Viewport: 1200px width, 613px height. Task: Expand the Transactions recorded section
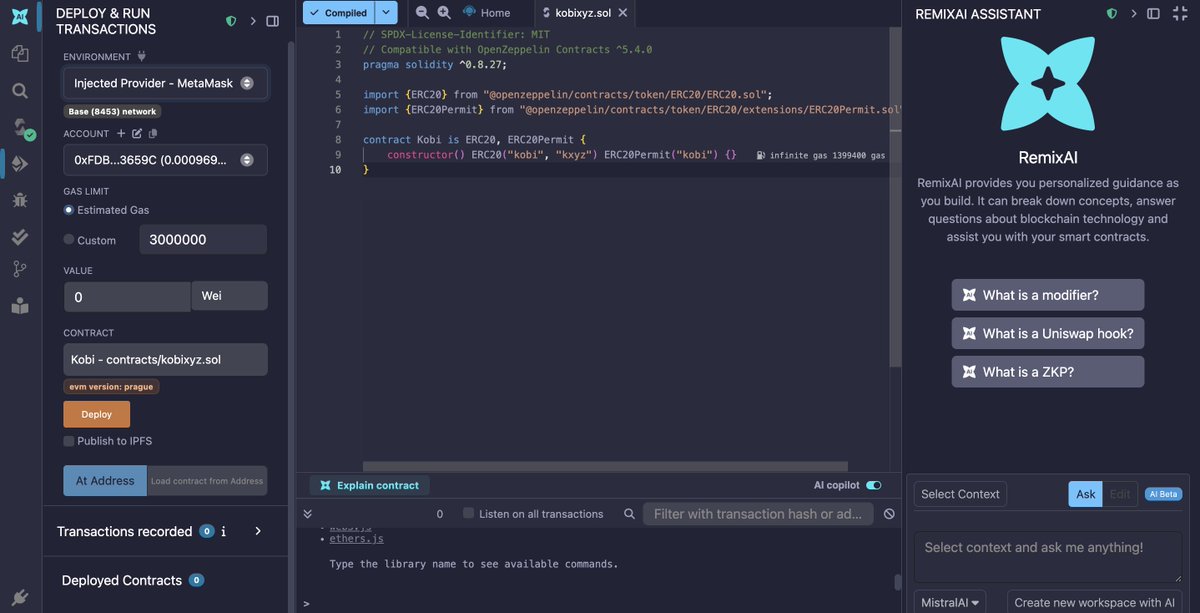(x=258, y=531)
